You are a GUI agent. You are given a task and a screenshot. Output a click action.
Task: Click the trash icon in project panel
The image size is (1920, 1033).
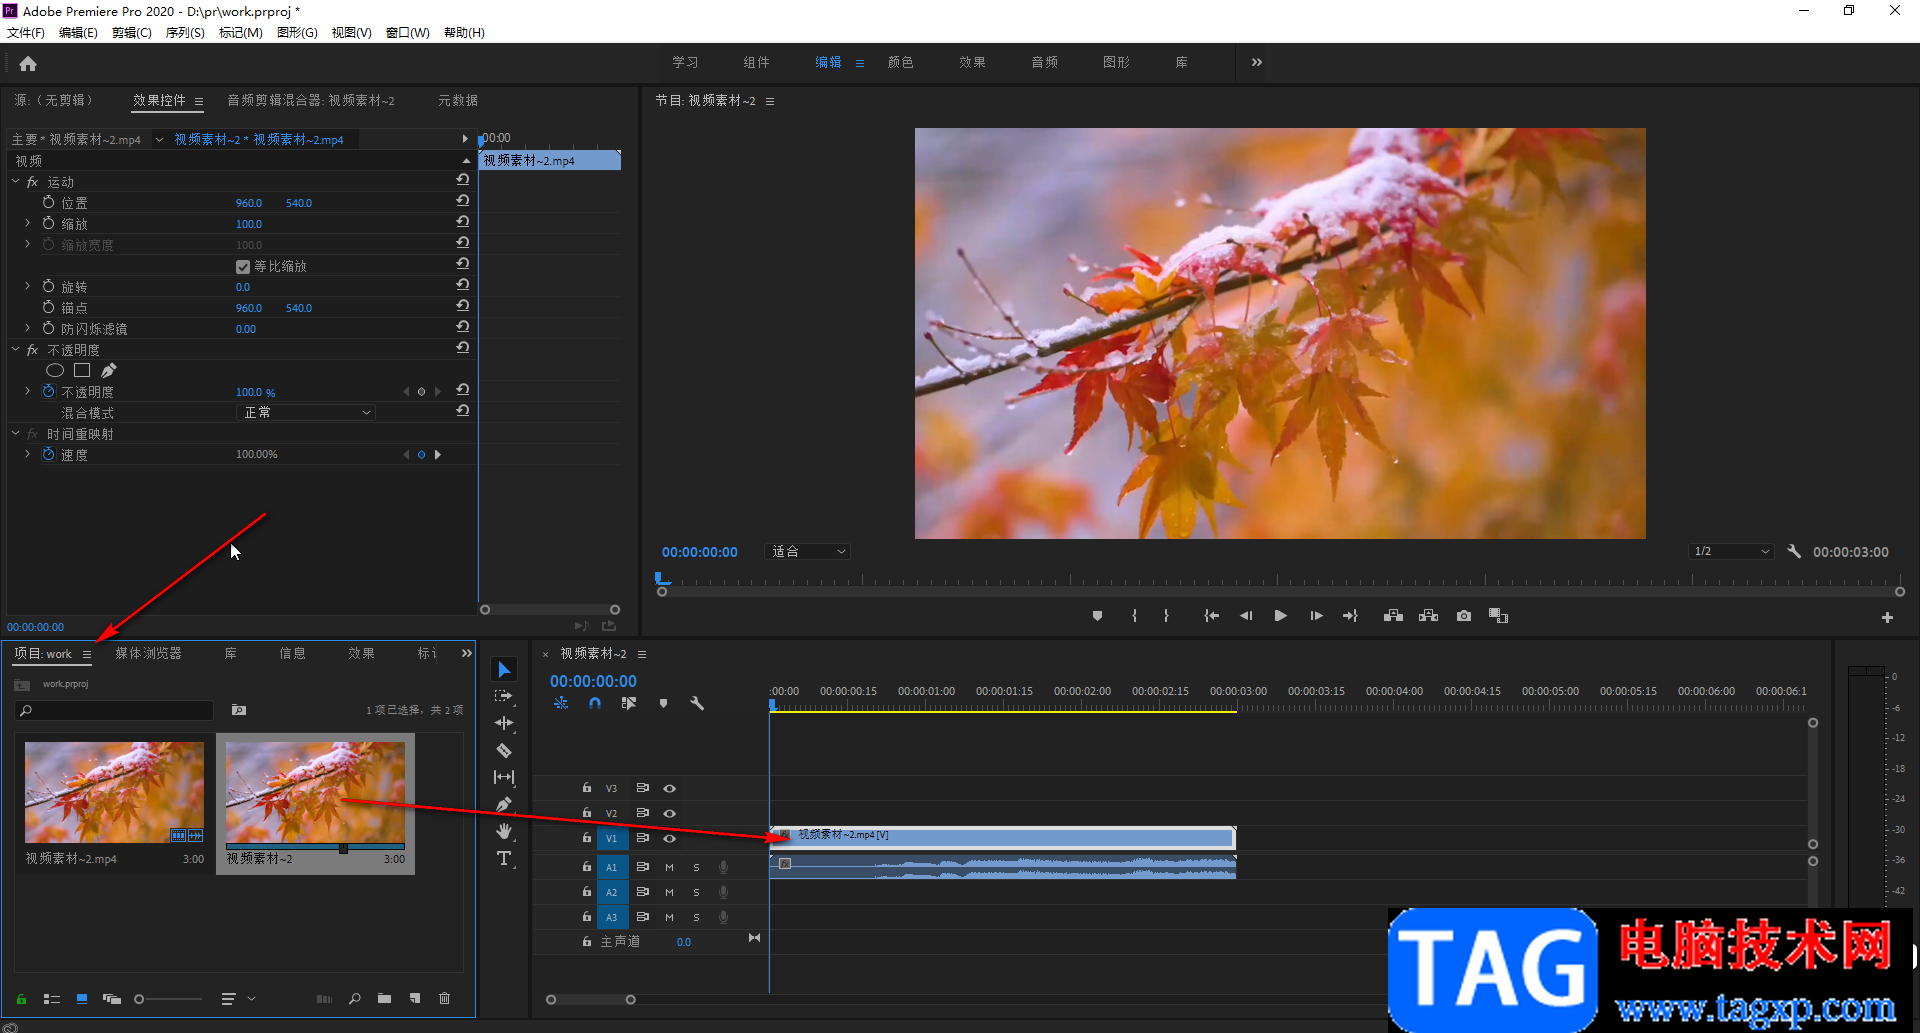click(x=445, y=998)
